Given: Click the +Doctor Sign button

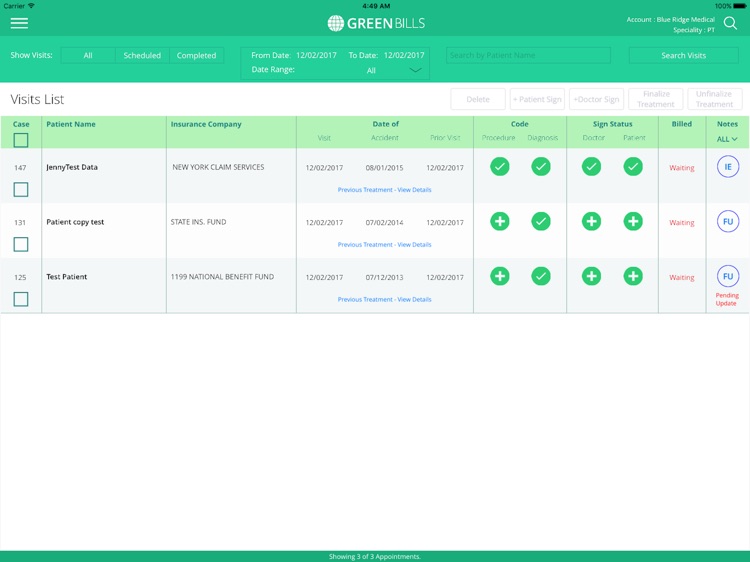Looking at the screenshot, I should pyautogui.click(x=596, y=99).
